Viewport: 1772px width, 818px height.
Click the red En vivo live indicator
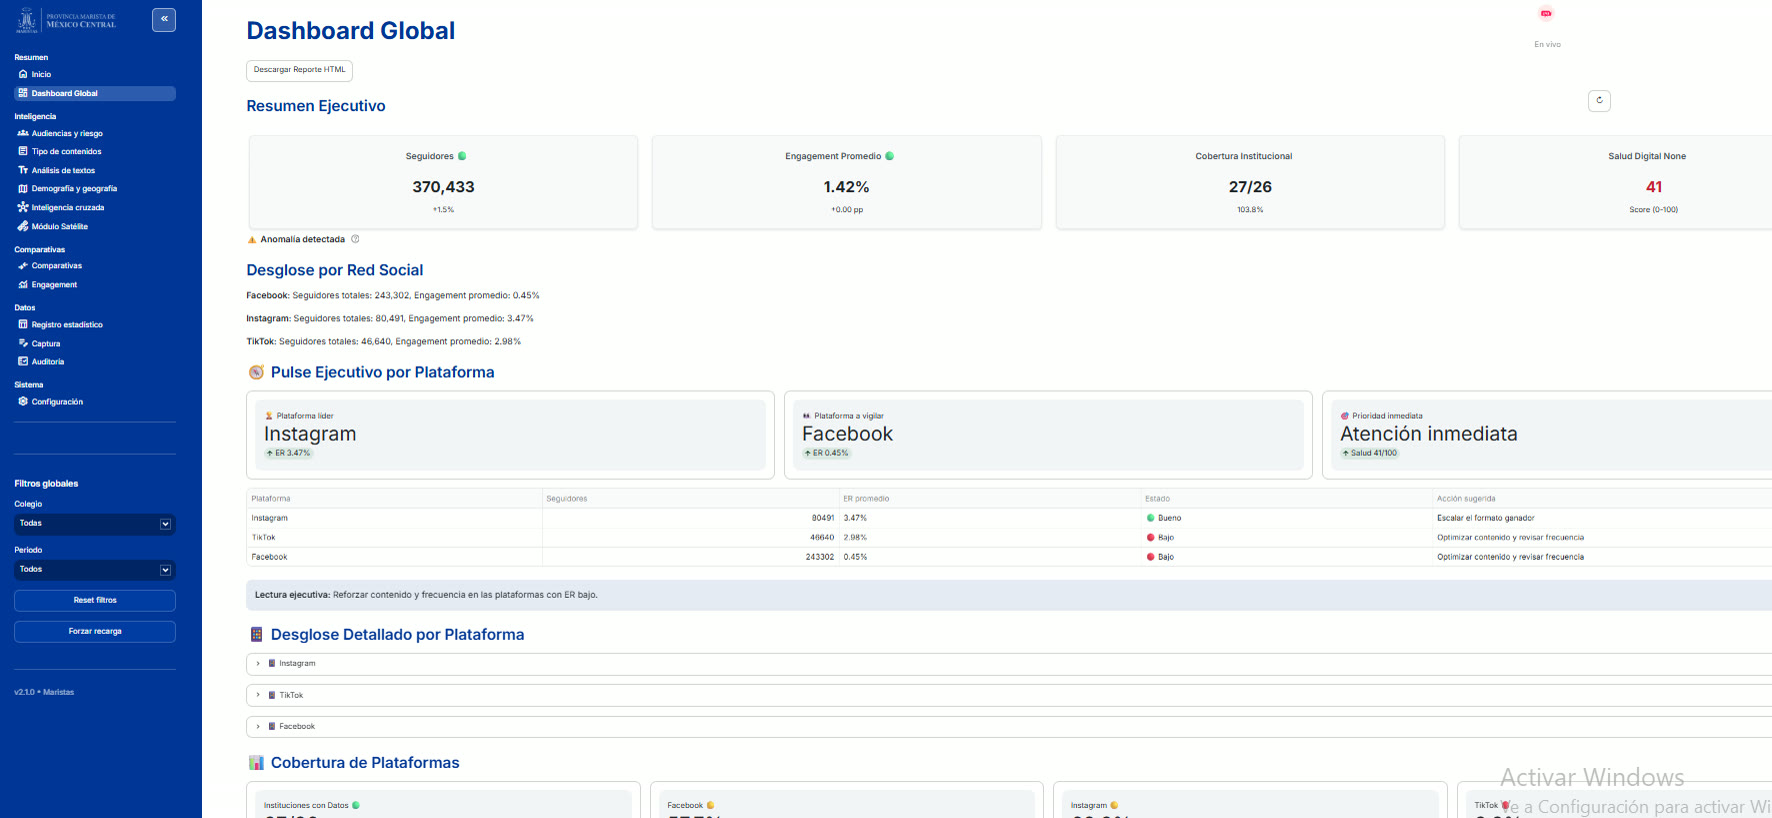(x=1546, y=13)
